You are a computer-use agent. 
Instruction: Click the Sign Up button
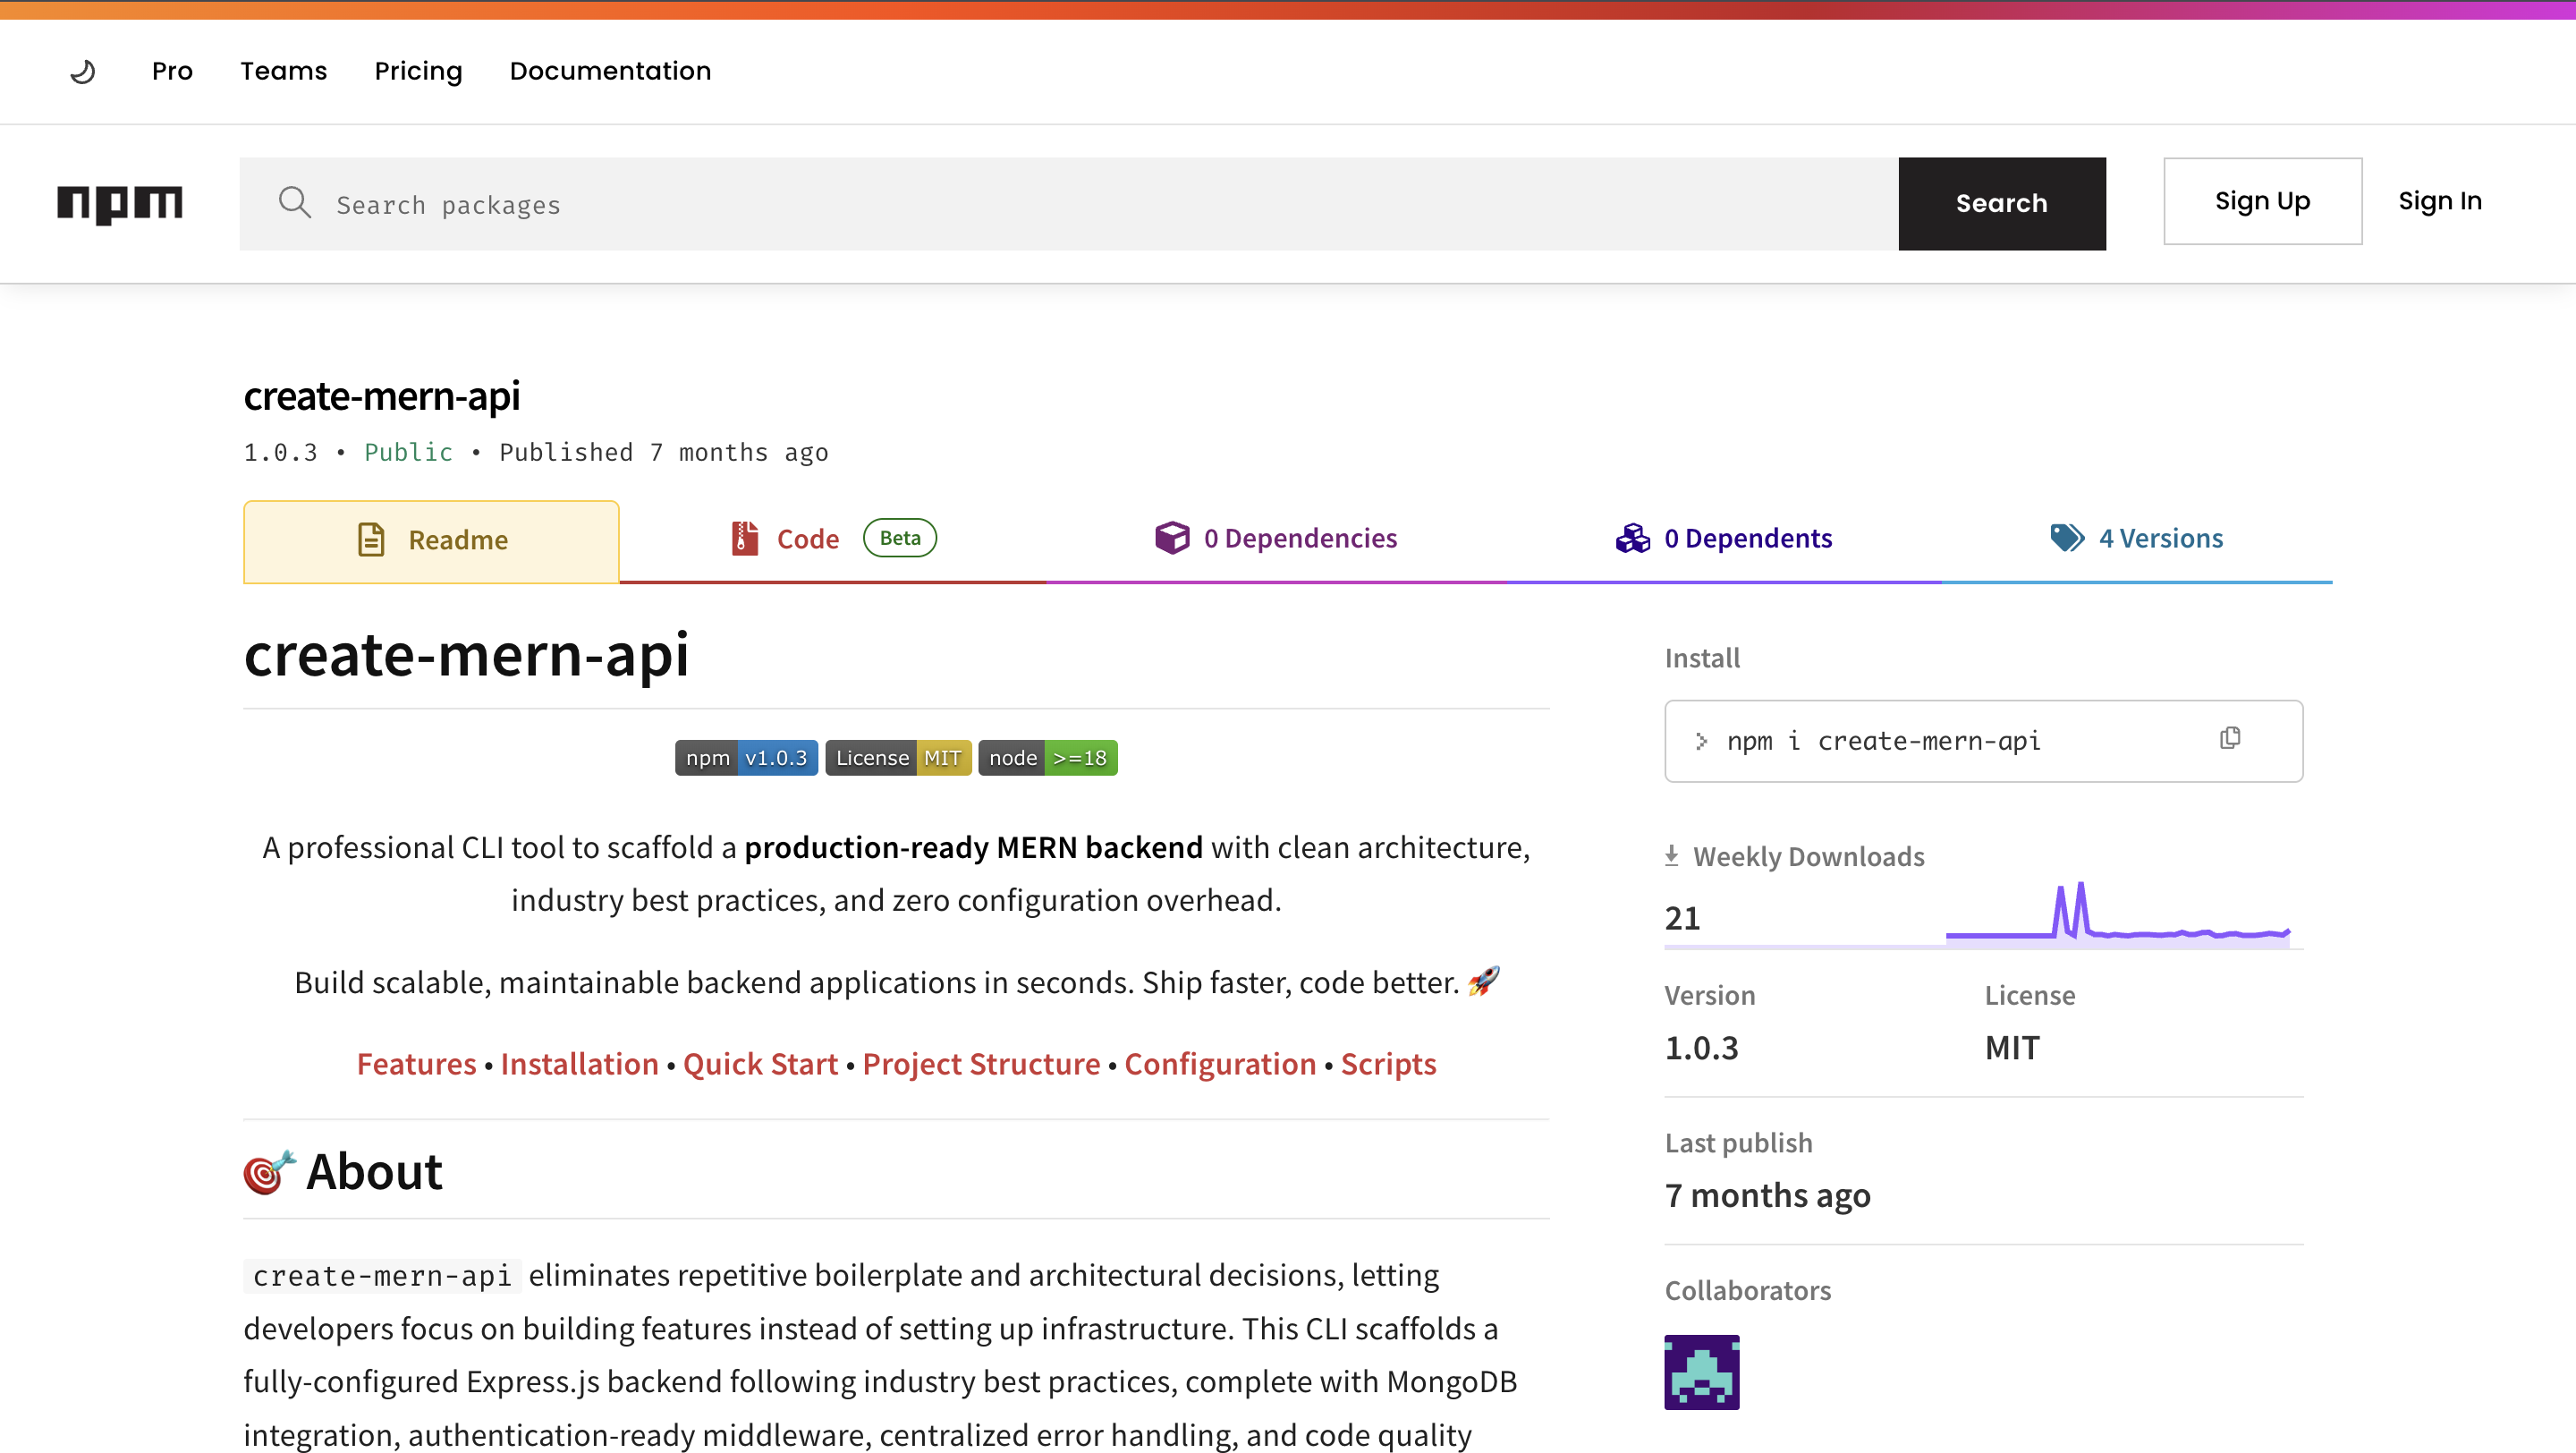click(2262, 201)
